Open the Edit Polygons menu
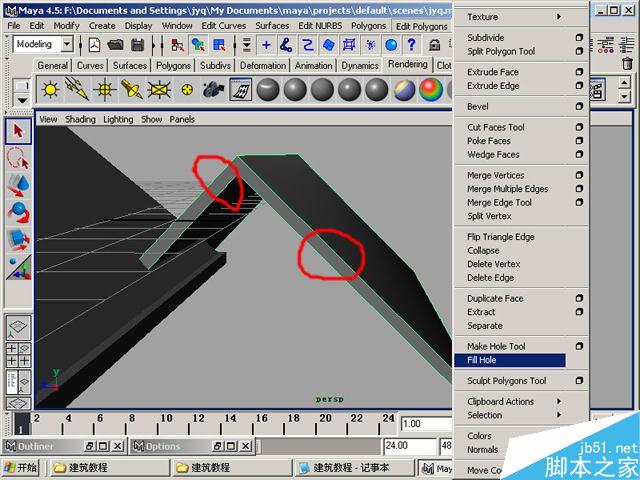The image size is (640, 480). [421, 26]
